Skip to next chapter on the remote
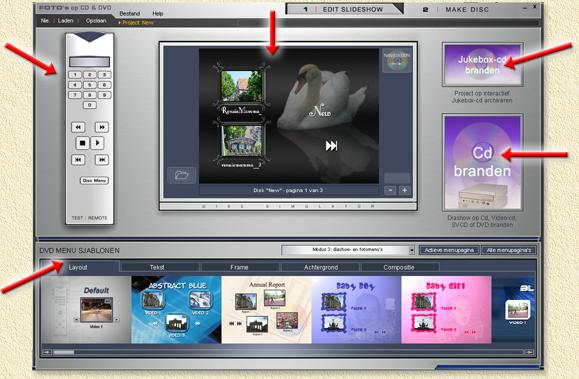This screenshot has width=579, height=379. [102, 160]
